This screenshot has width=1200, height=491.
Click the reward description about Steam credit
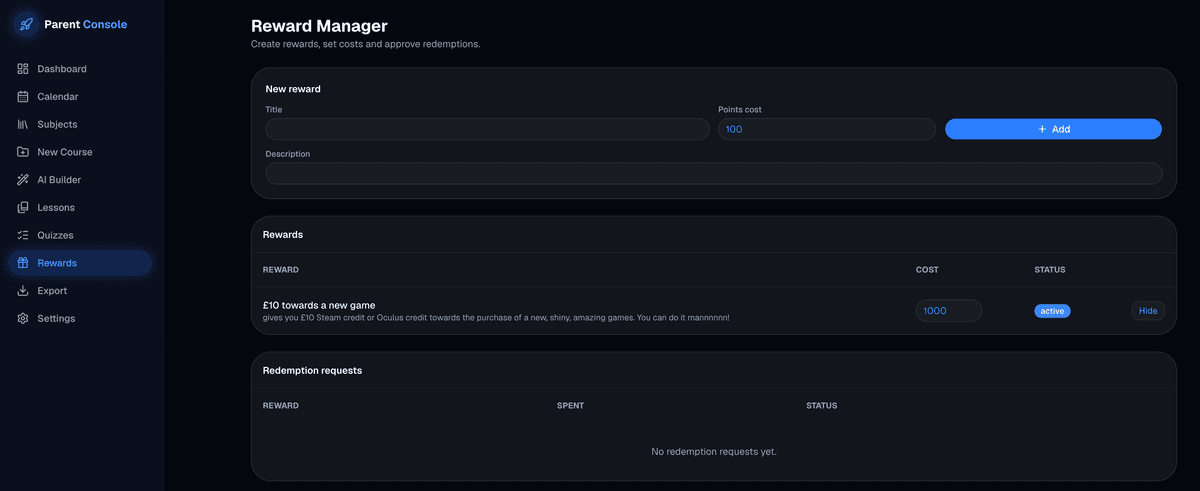pos(496,317)
